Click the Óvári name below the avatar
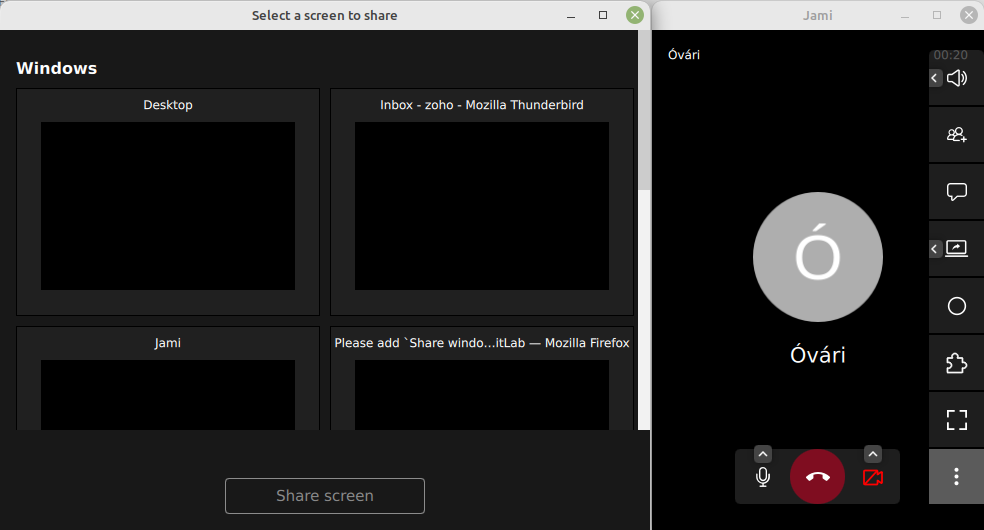 coord(818,355)
